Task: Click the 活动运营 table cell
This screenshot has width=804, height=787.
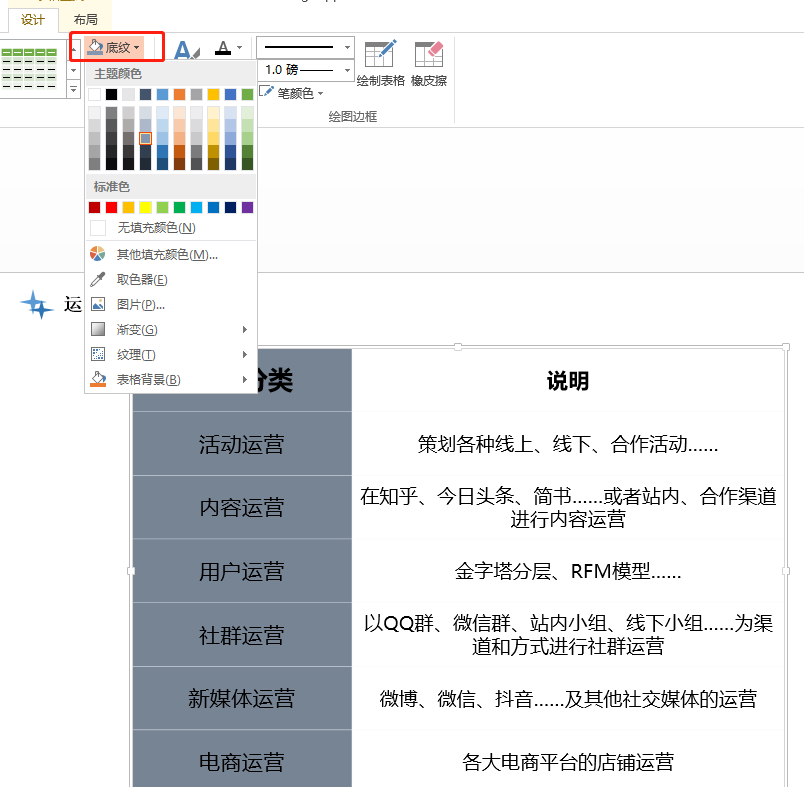Action: coord(242,444)
